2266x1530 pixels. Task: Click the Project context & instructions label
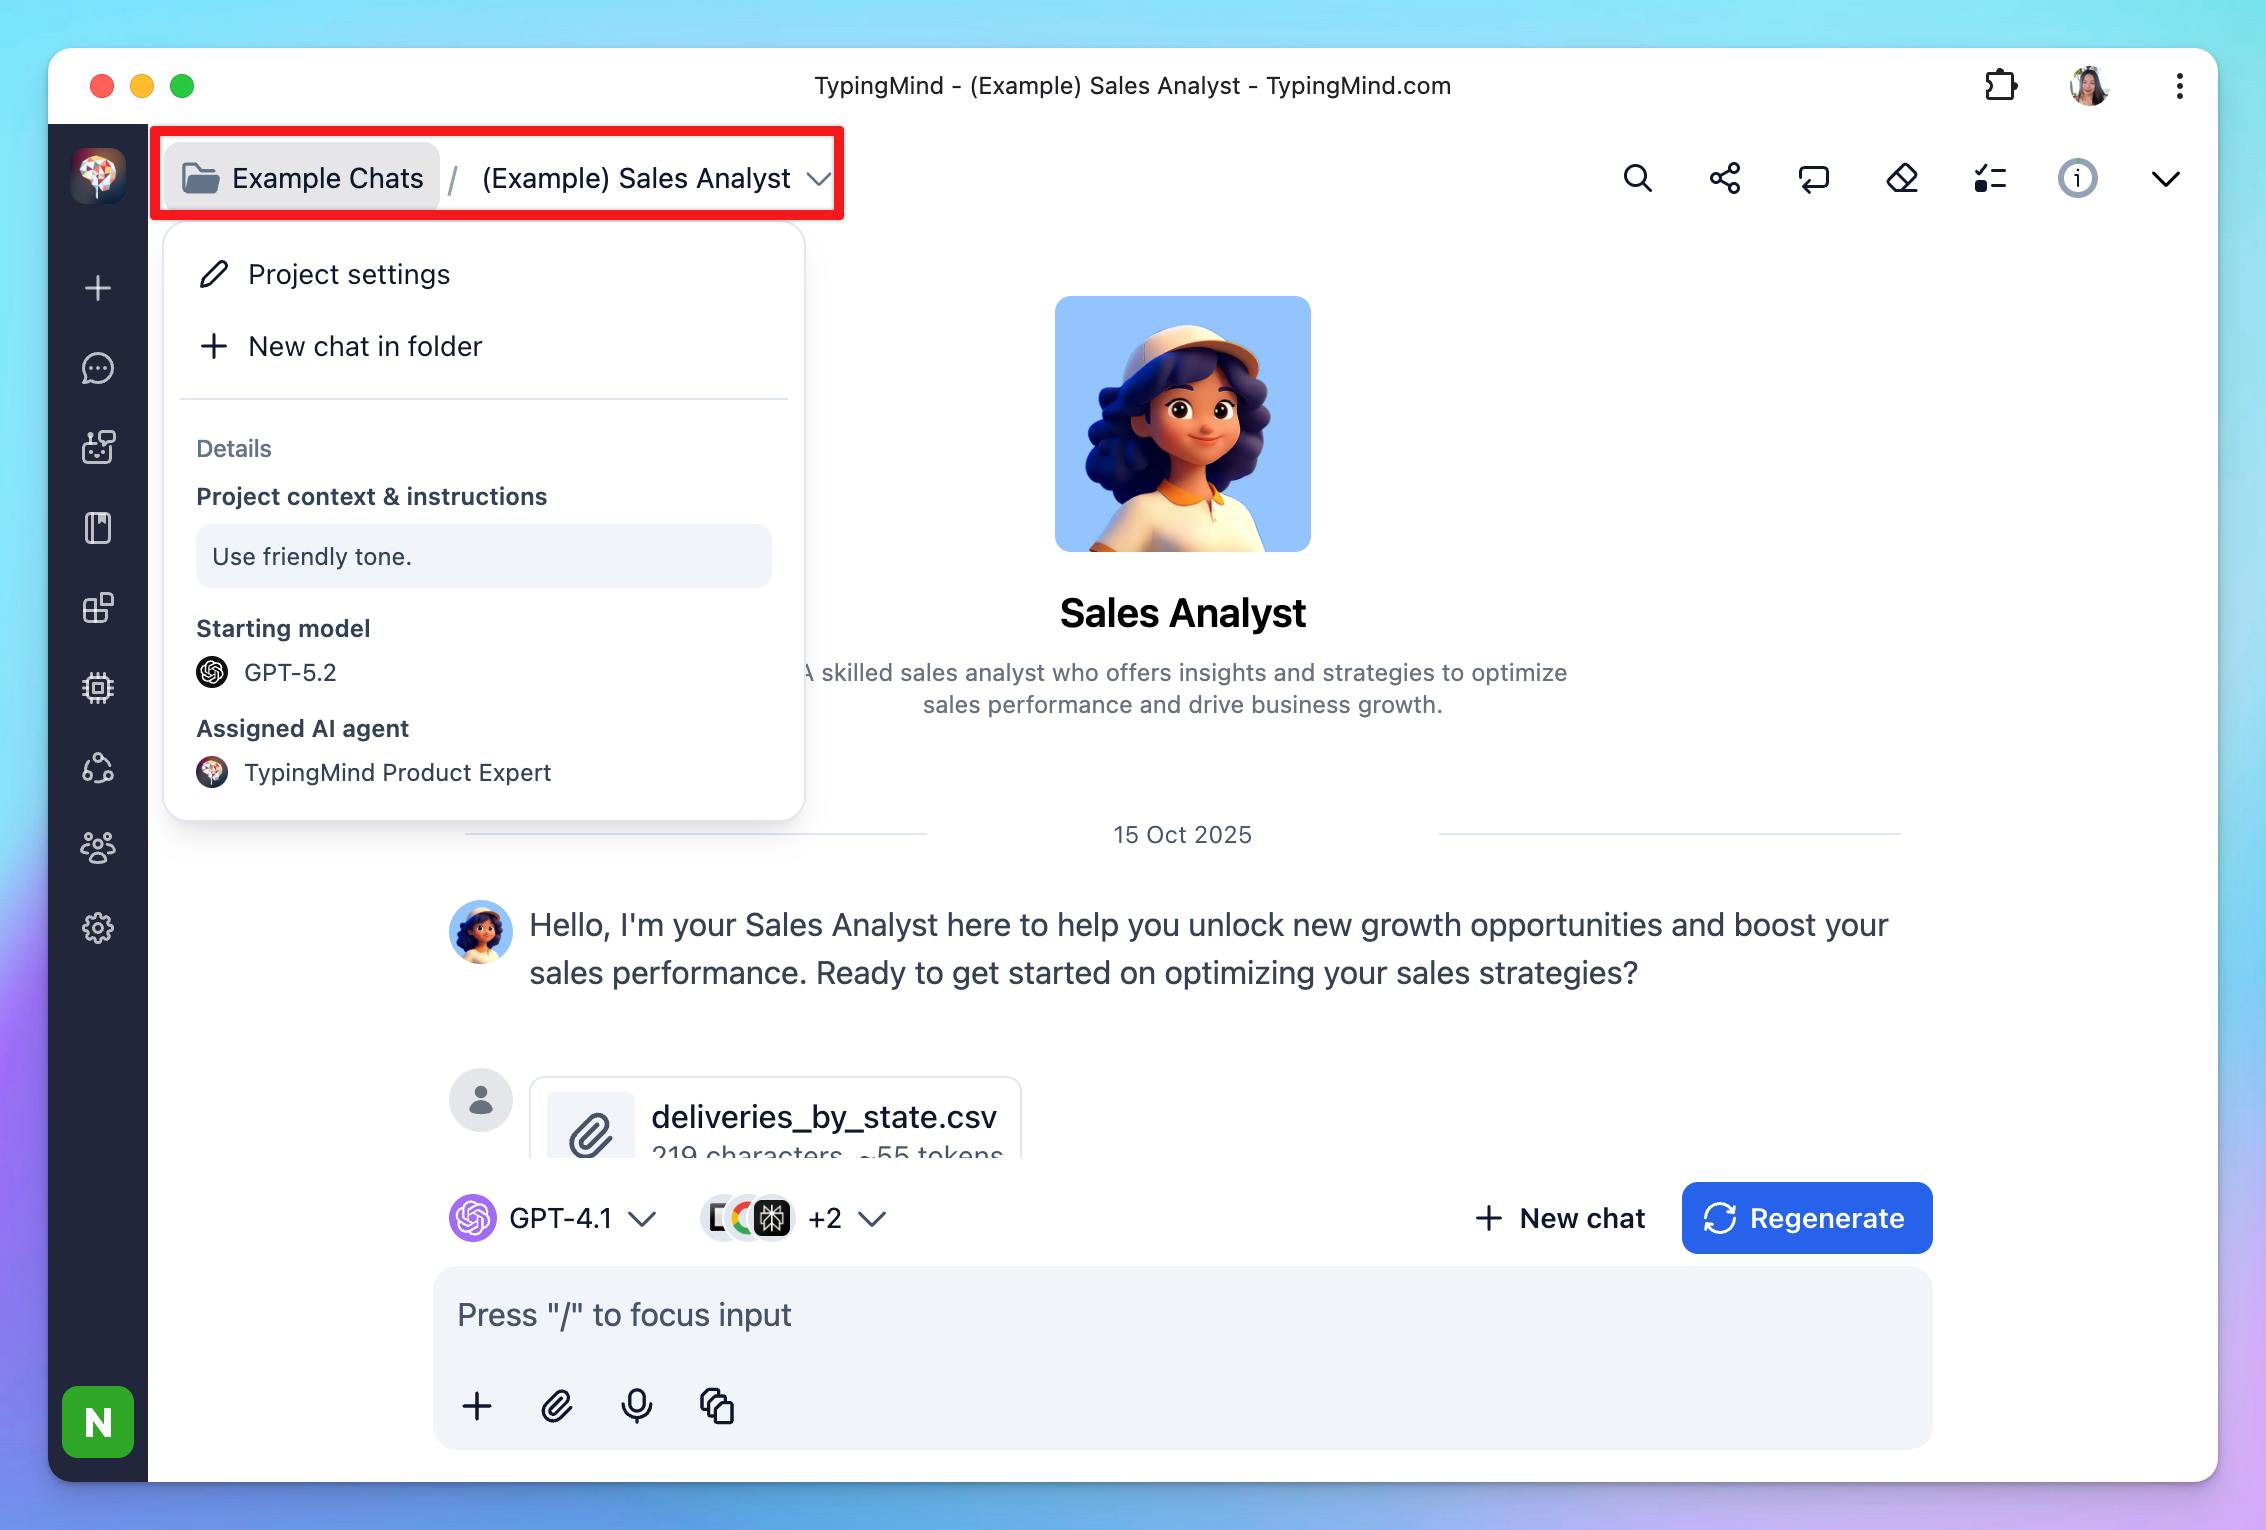click(x=372, y=497)
